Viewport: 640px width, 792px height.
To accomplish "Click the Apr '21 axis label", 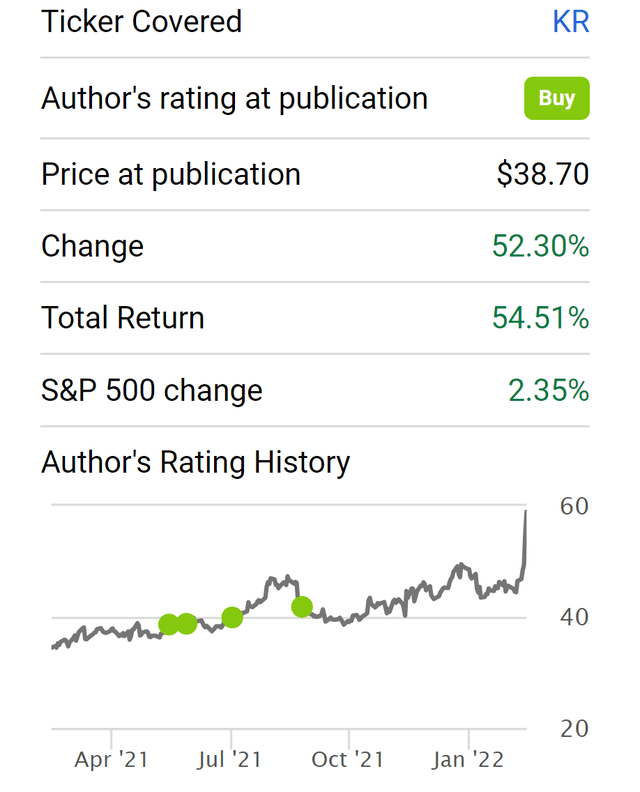I will point(111,760).
